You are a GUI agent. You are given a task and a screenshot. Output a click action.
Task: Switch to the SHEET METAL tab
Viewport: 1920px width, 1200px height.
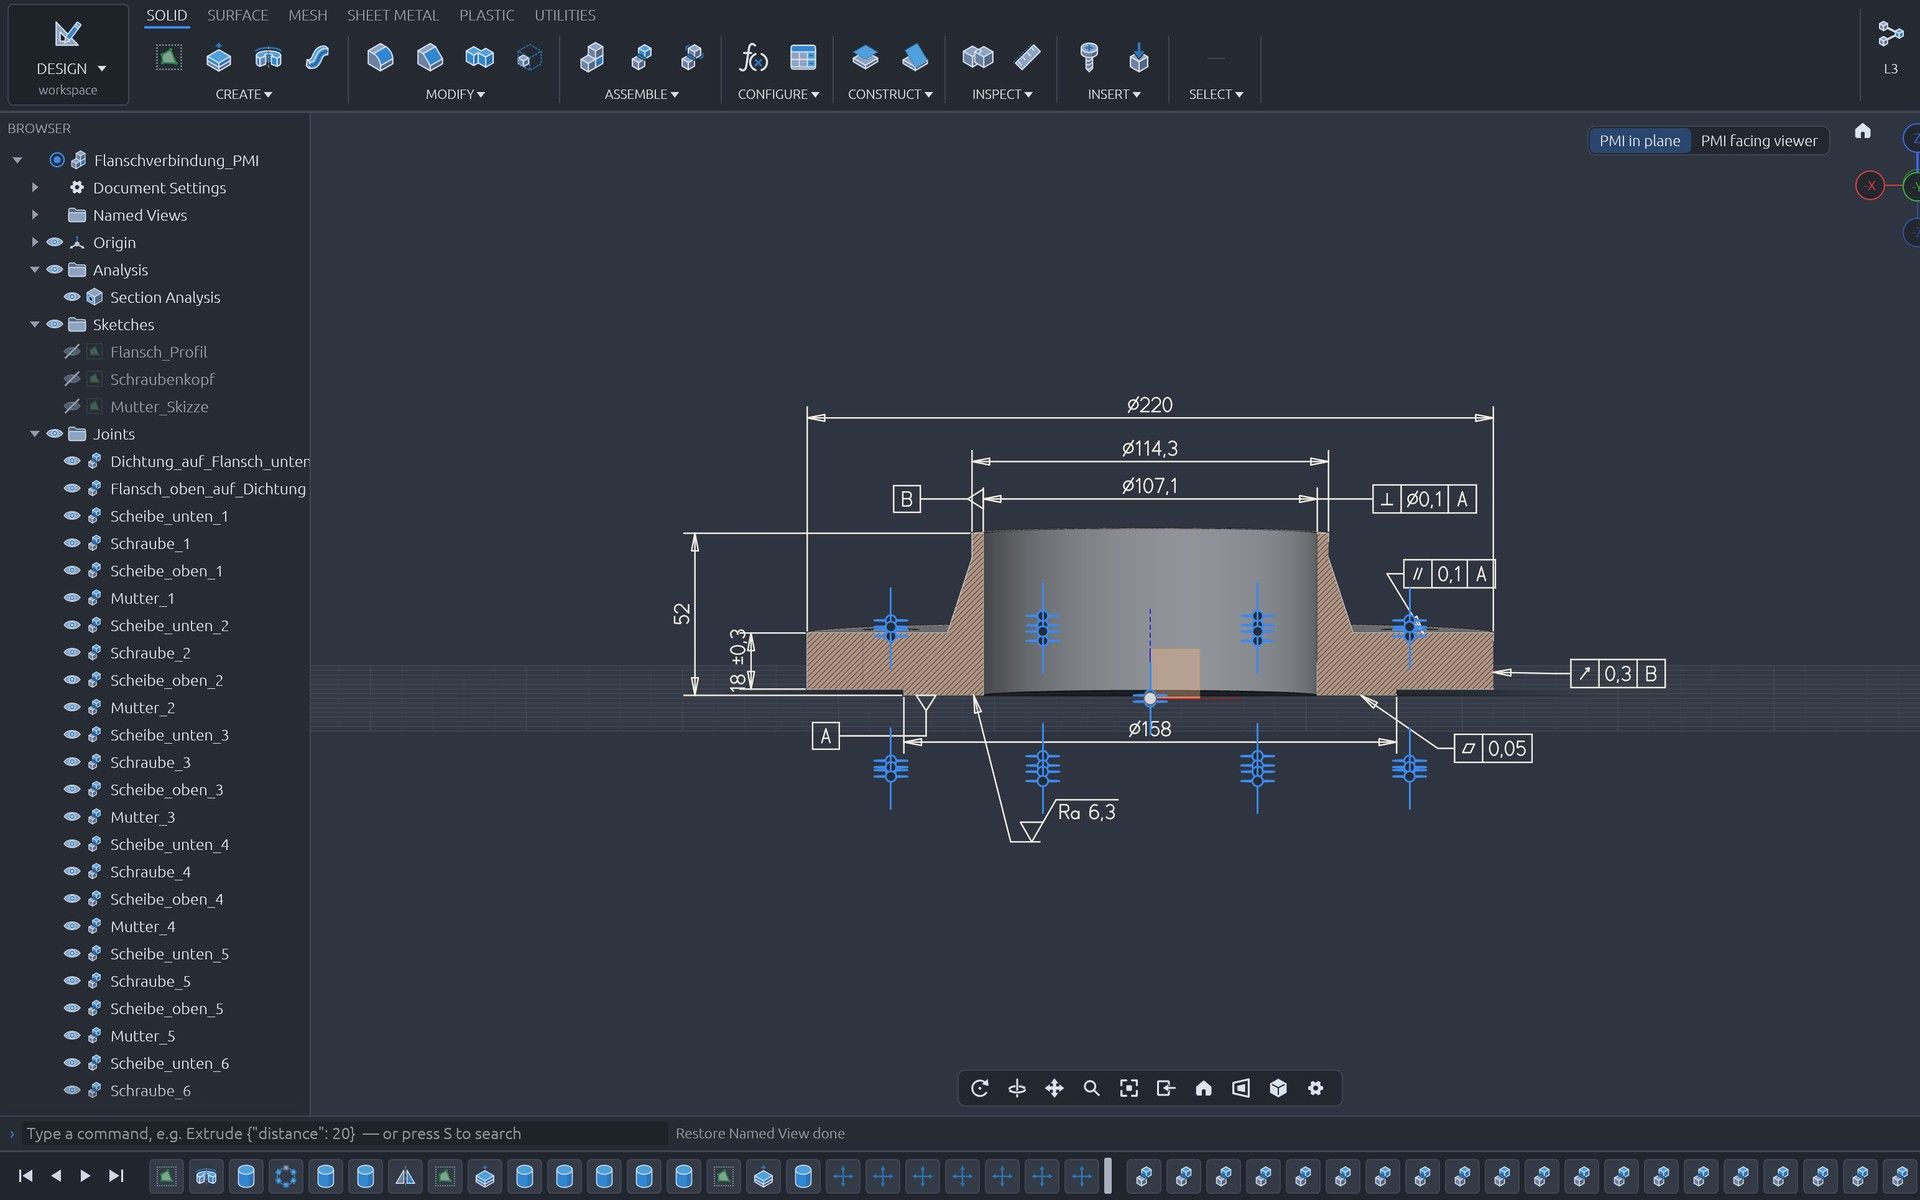(x=393, y=15)
